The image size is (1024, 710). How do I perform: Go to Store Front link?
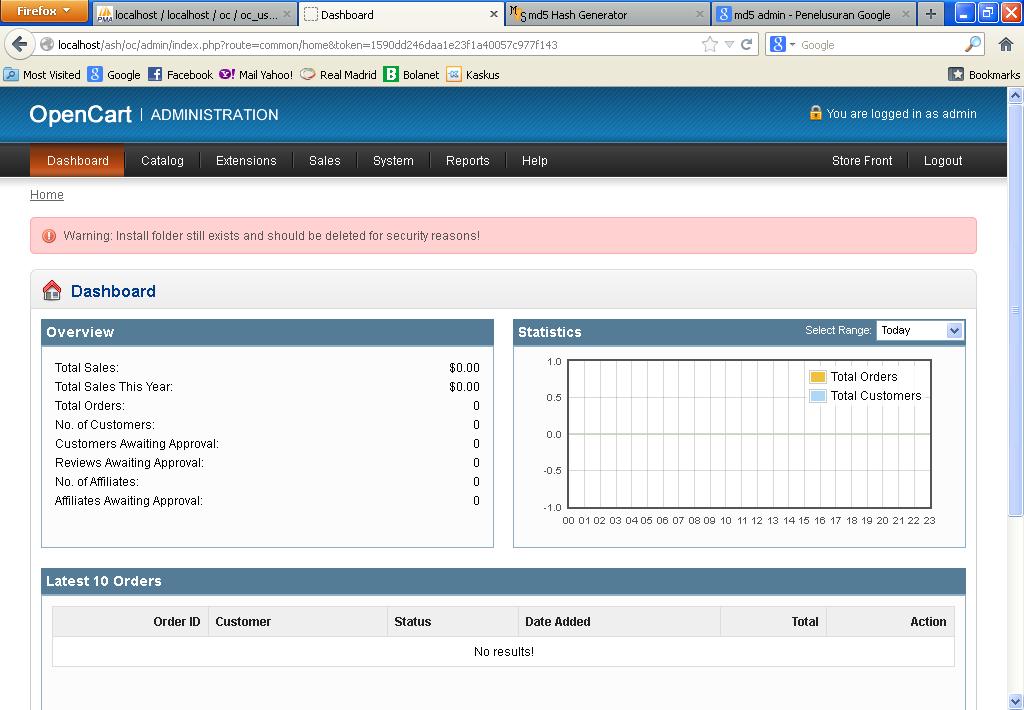[861, 161]
